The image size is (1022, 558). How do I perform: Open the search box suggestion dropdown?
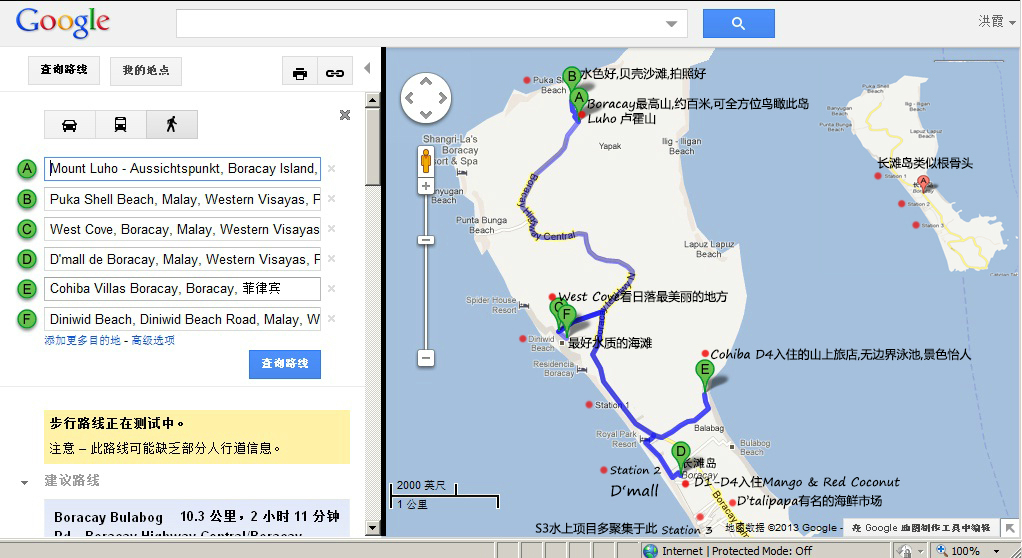671,23
